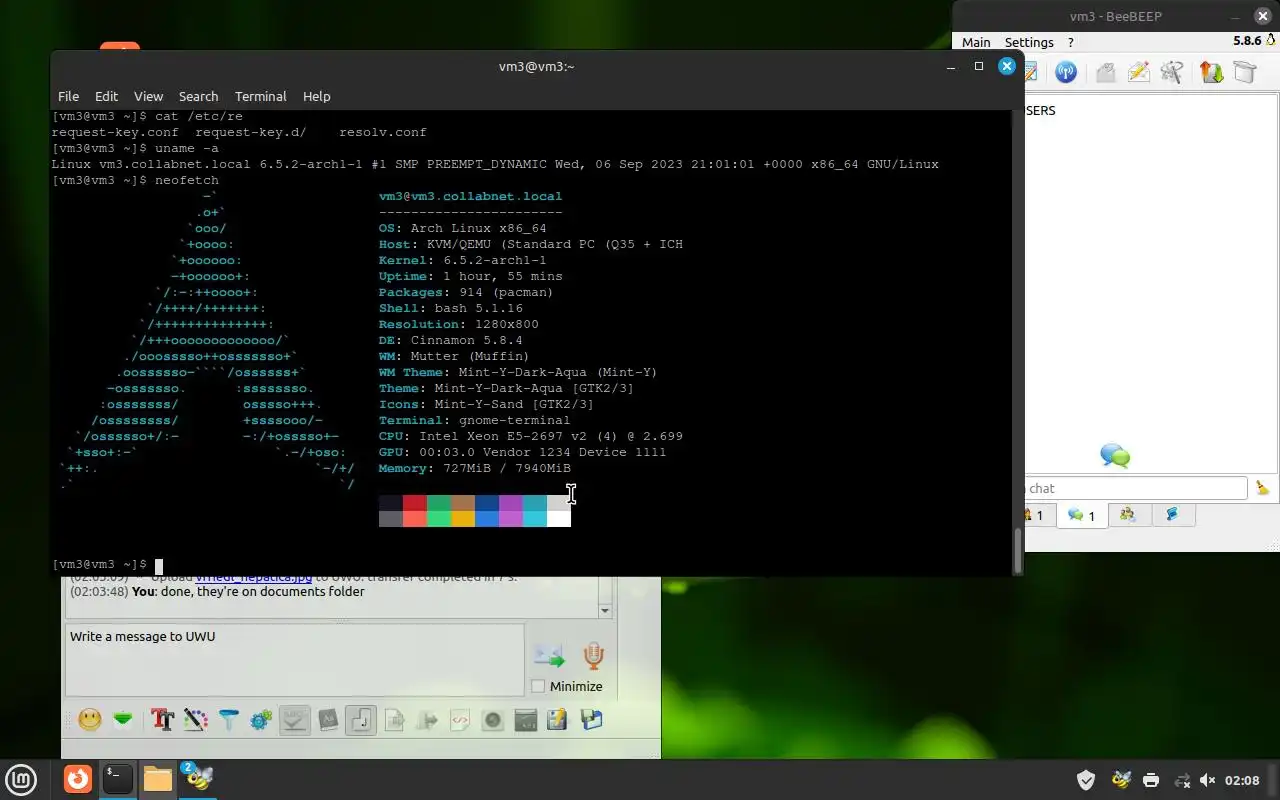Click the round gray disc icon in chat toolbar

click(493, 720)
